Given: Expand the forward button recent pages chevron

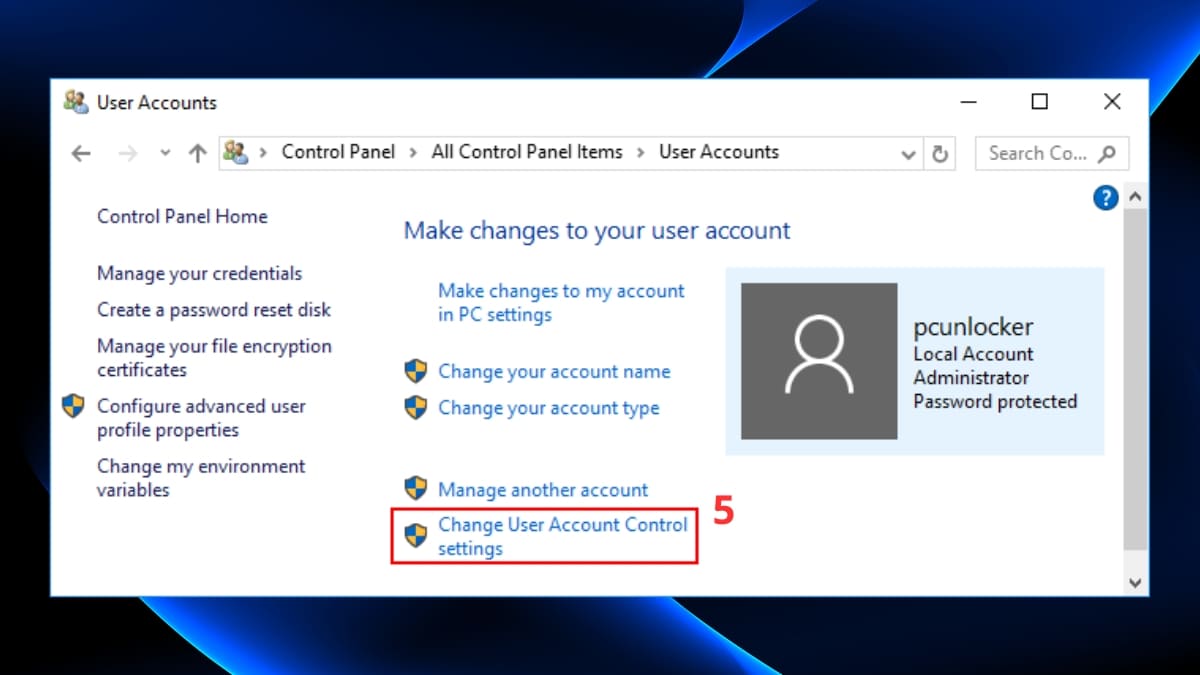Looking at the screenshot, I should click(164, 153).
